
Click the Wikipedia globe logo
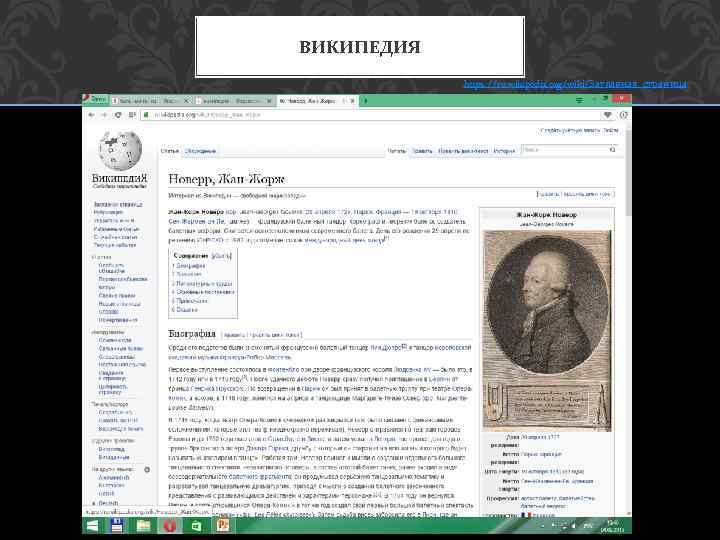pyautogui.click(x=120, y=150)
